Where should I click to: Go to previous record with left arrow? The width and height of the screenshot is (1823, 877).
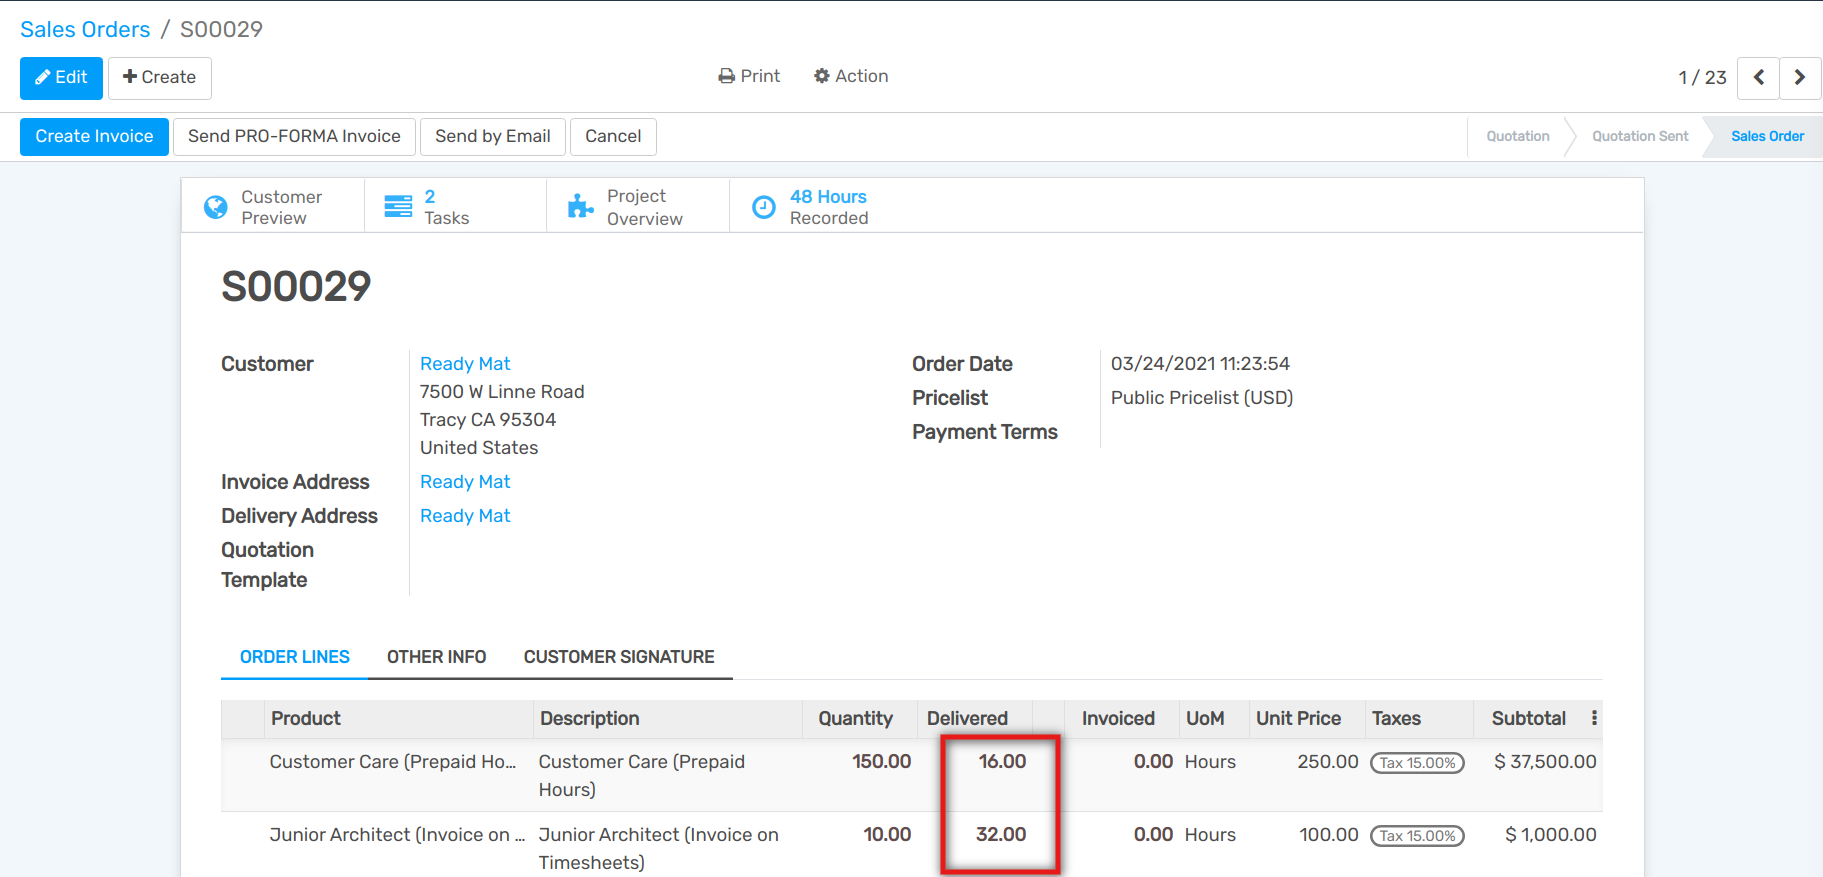(1758, 78)
